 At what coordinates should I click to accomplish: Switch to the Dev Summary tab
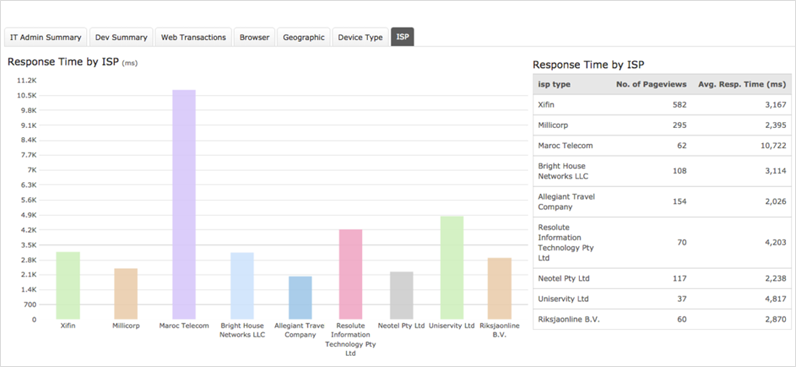(x=121, y=37)
